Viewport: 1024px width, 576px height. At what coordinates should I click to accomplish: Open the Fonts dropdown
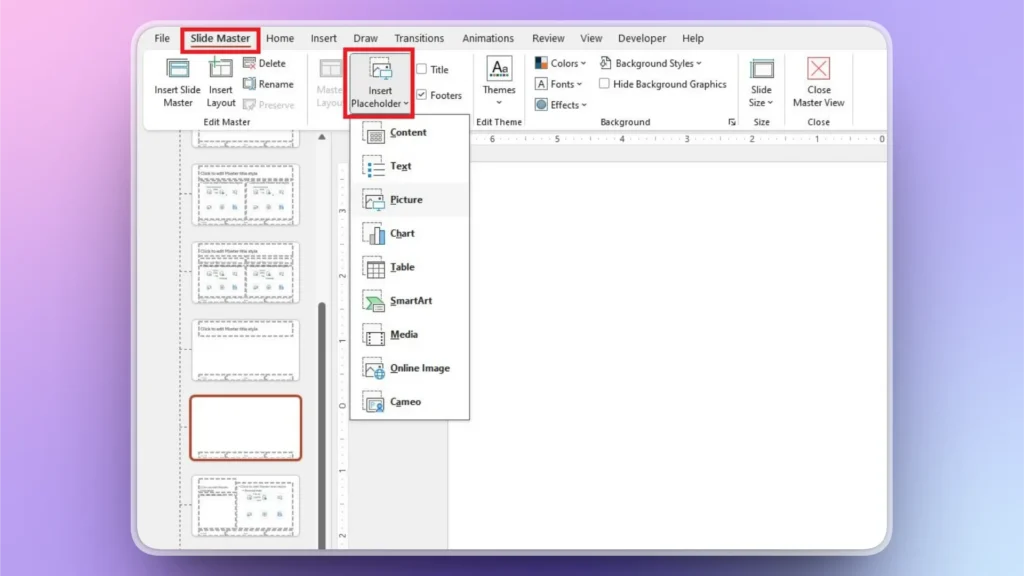tap(558, 84)
